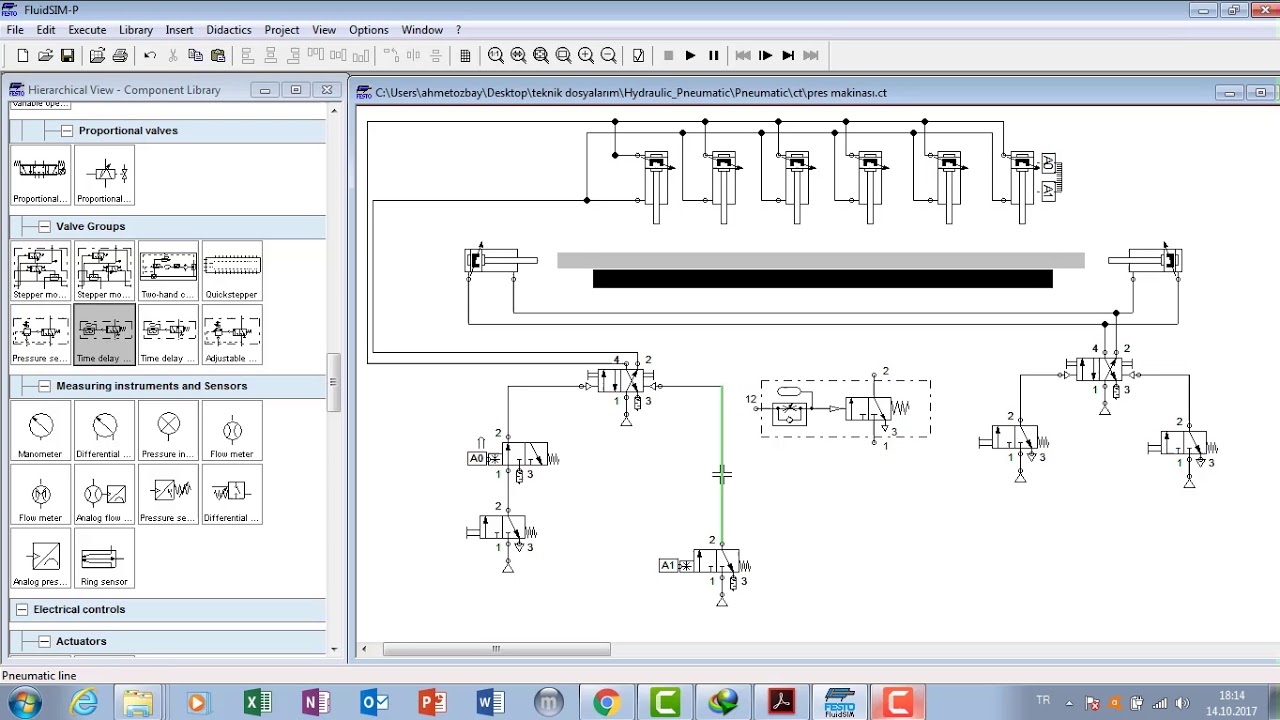Click the Print toolbar icon
Image resolution: width=1280 pixels, height=720 pixels.
click(120, 56)
